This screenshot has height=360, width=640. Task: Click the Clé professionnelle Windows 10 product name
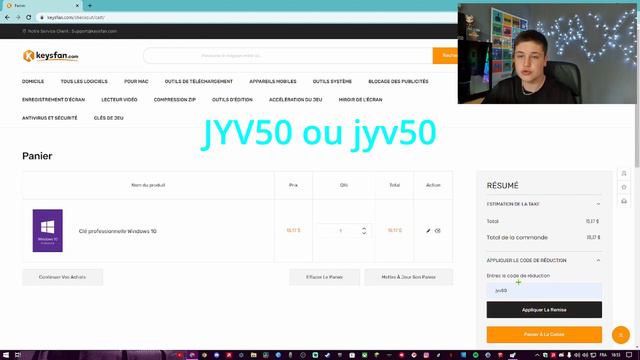(x=118, y=231)
